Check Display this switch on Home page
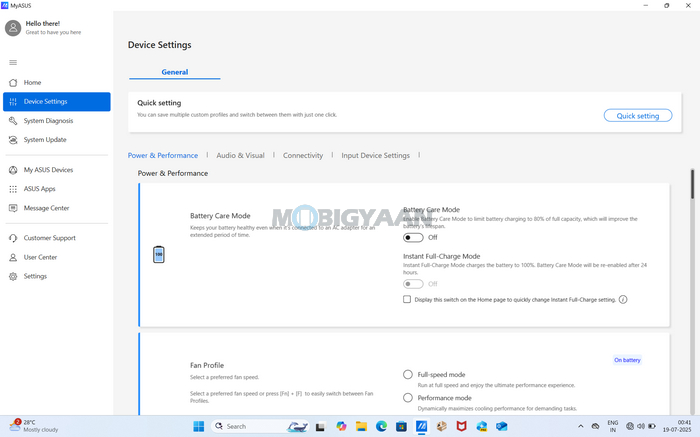 [407, 300]
